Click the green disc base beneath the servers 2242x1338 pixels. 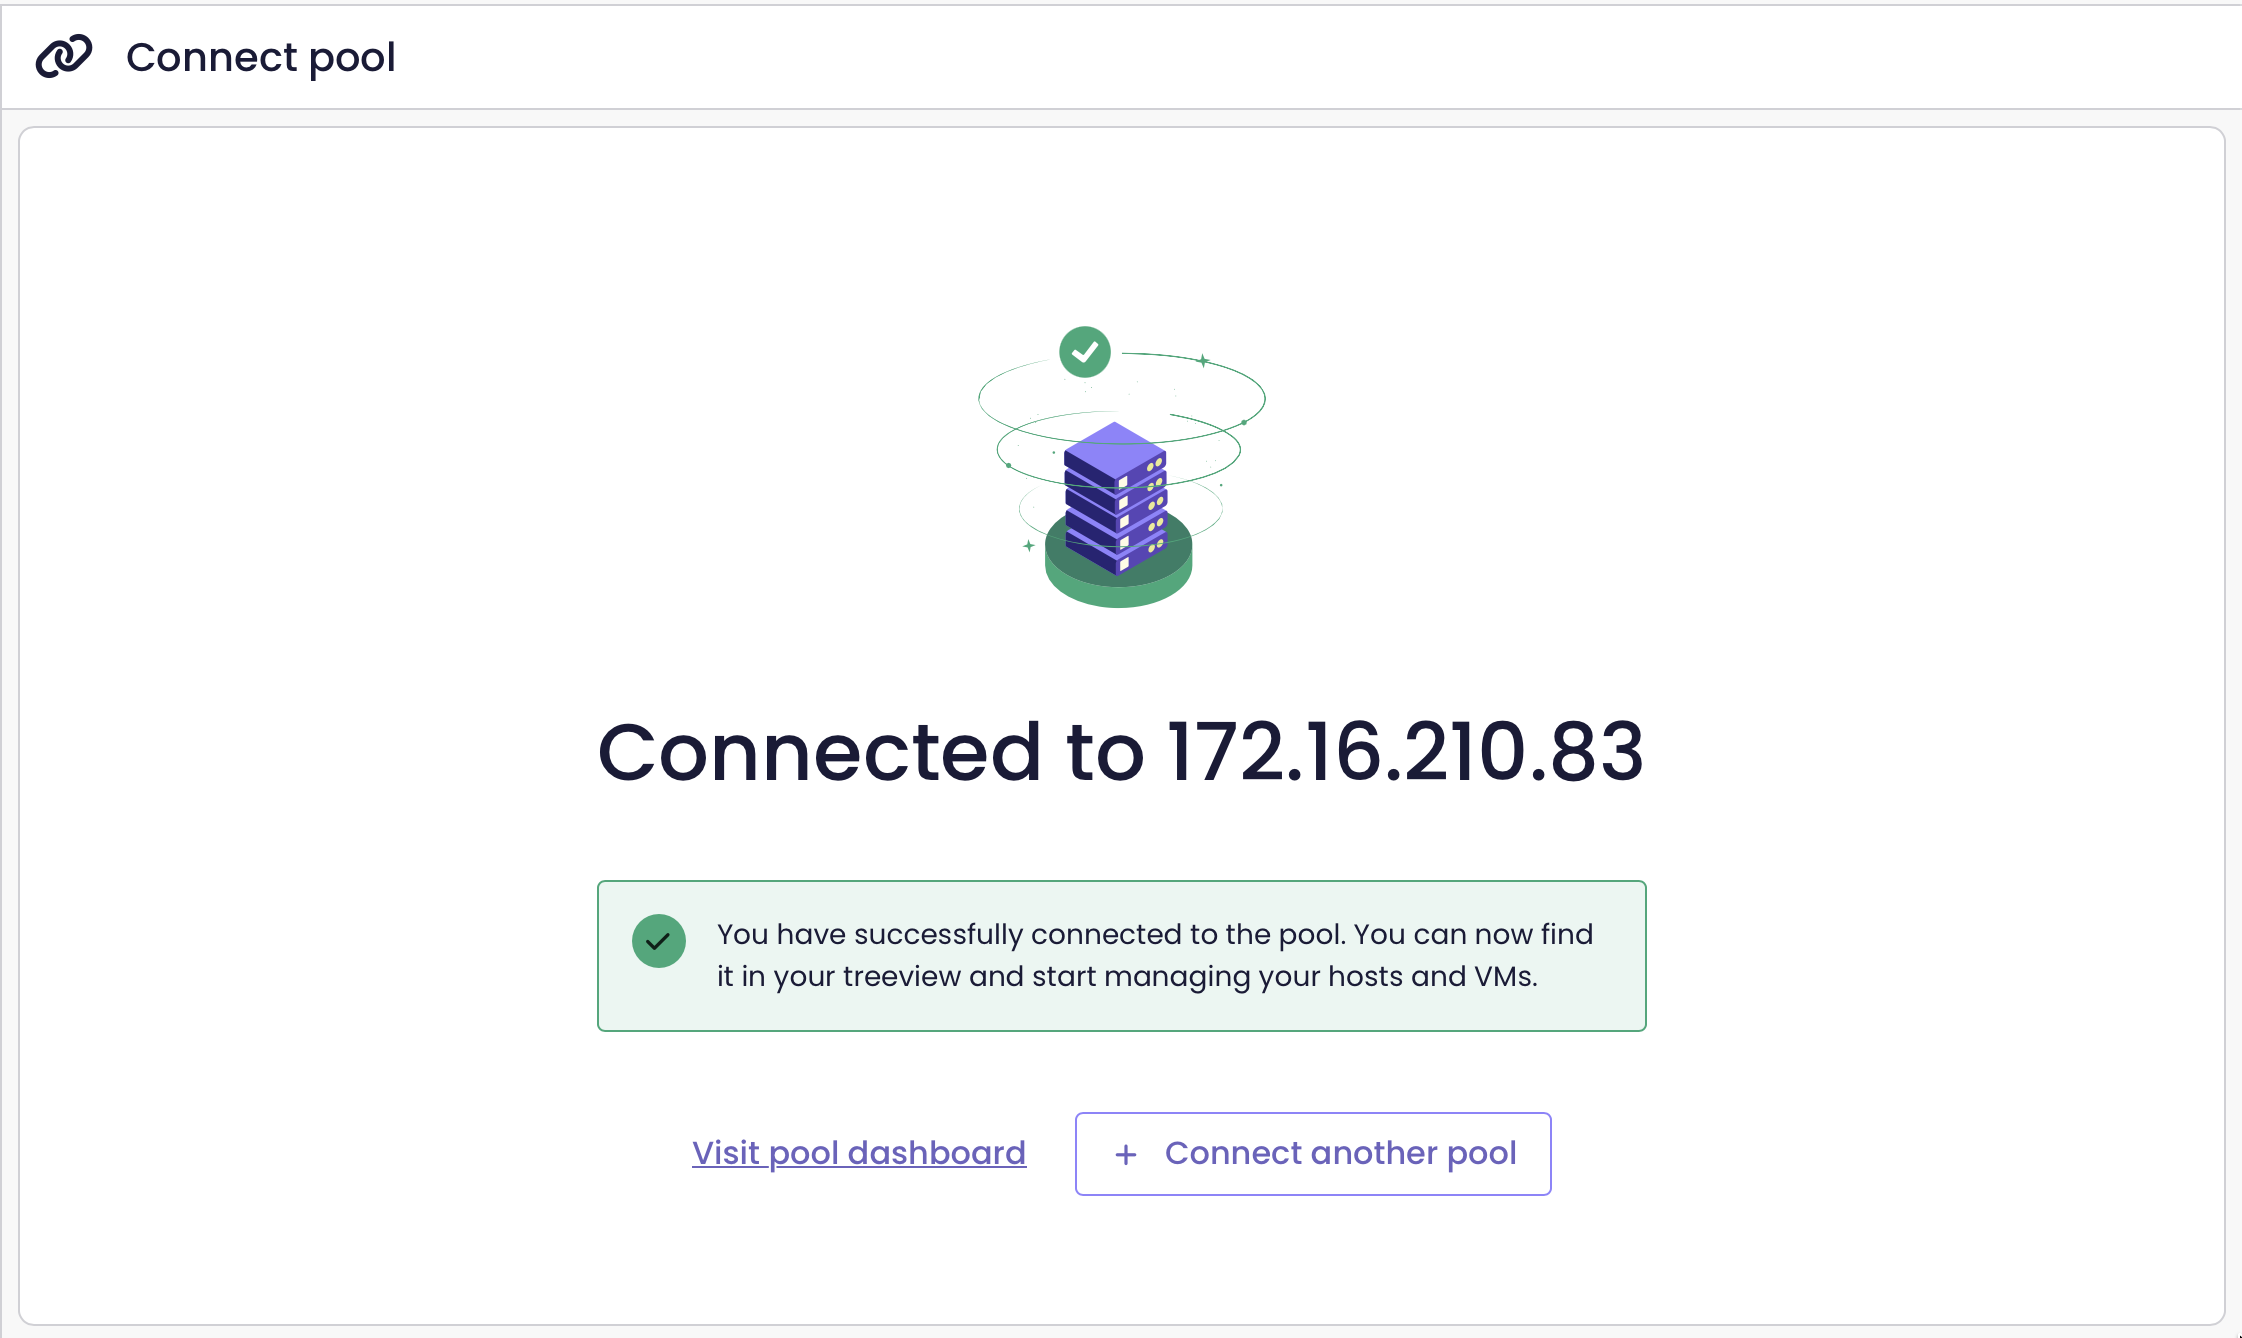coord(1118,572)
